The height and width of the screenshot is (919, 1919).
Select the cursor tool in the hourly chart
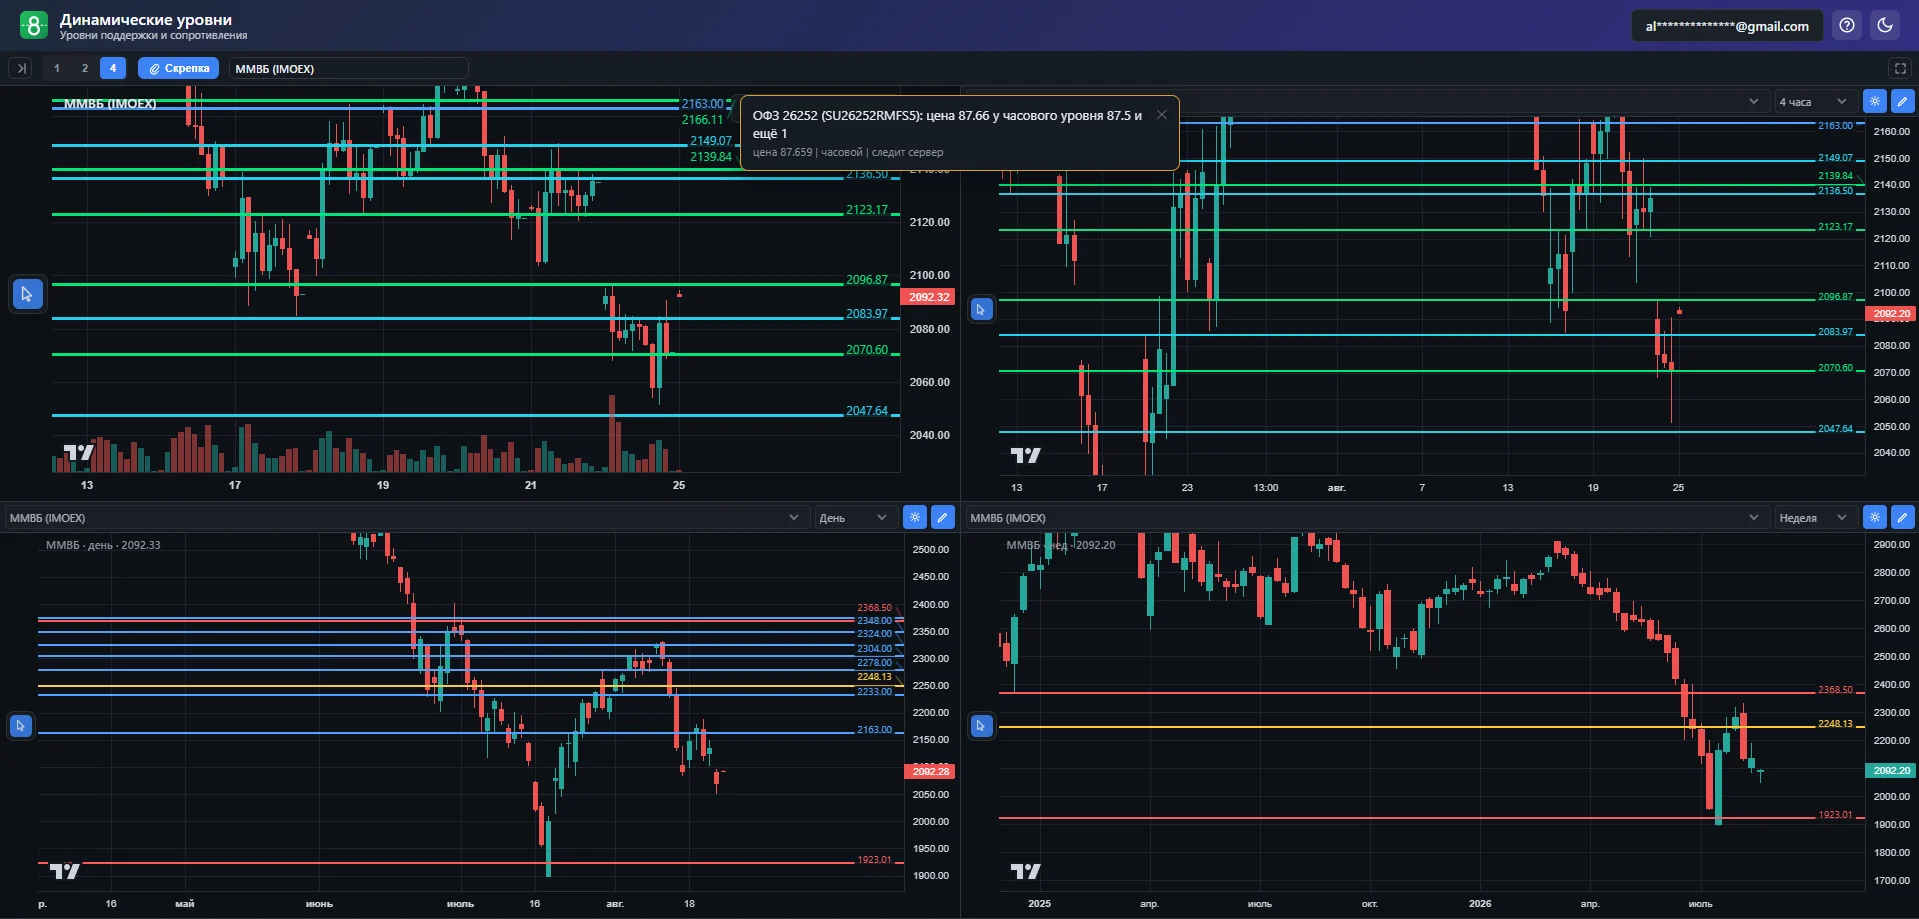pos(27,294)
